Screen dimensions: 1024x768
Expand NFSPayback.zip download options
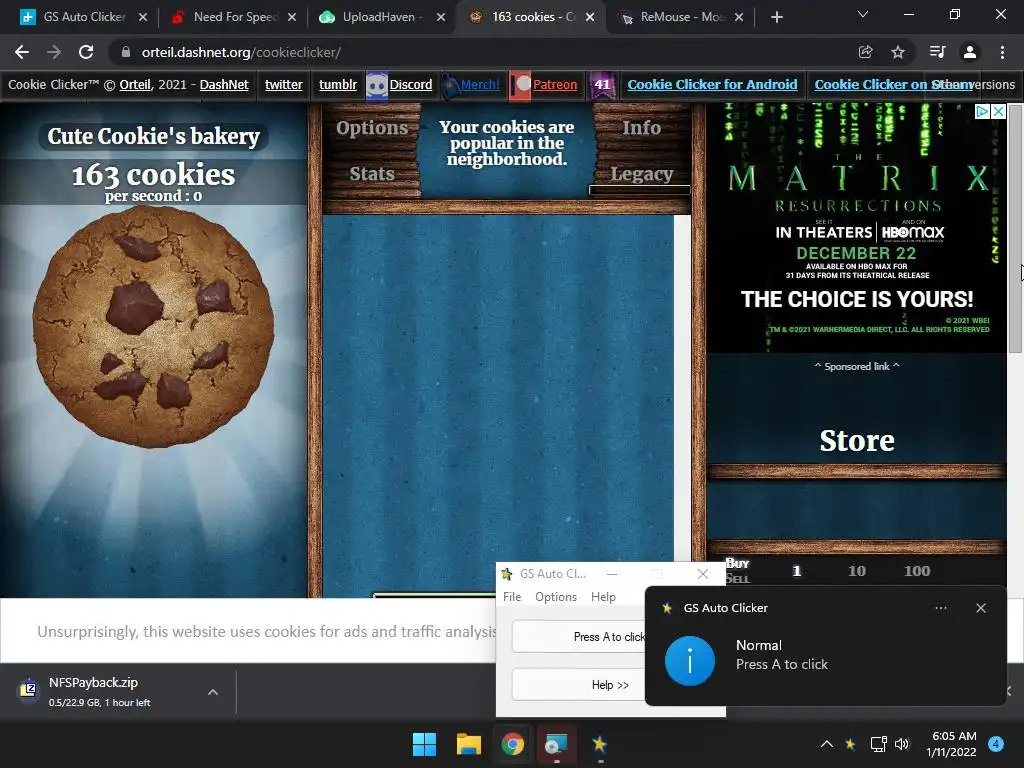point(213,692)
